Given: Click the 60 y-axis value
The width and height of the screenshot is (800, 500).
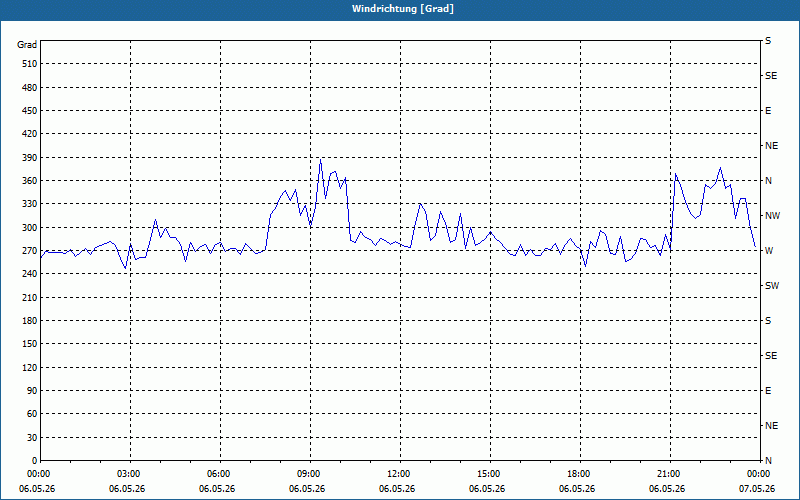Looking at the screenshot, I should click(x=32, y=414).
